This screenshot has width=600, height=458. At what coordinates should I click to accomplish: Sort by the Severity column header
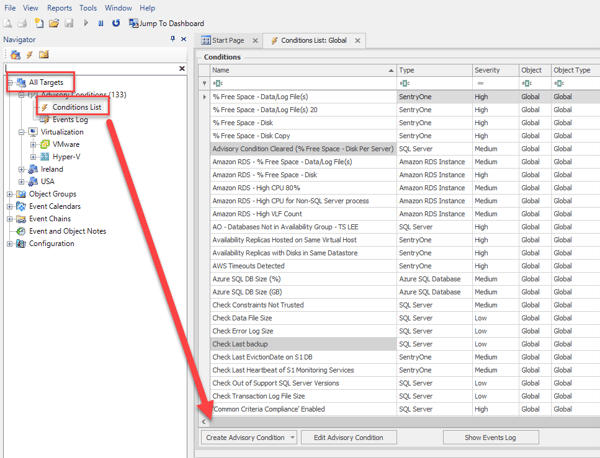496,70
